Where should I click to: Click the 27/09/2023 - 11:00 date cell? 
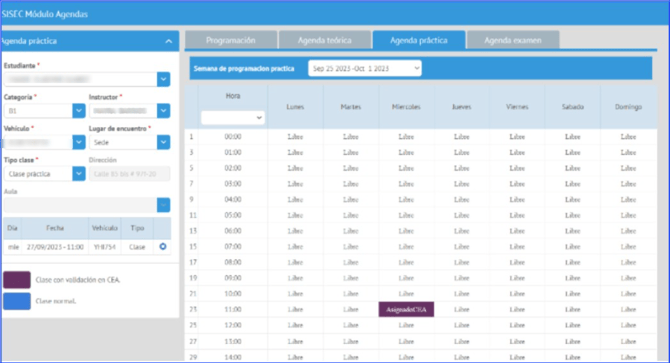click(x=55, y=247)
